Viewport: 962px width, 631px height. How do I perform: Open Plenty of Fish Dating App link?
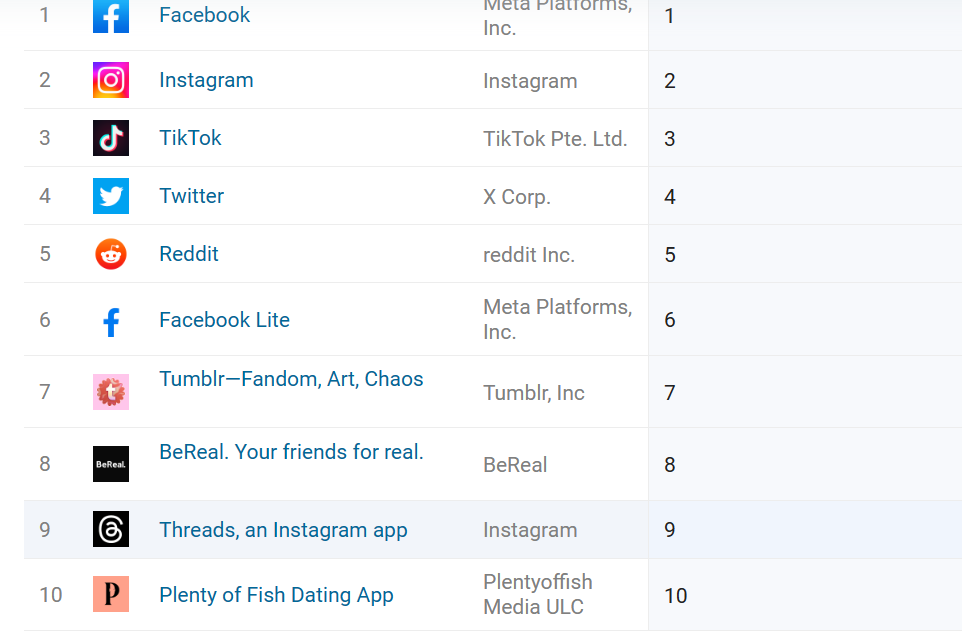276,595
